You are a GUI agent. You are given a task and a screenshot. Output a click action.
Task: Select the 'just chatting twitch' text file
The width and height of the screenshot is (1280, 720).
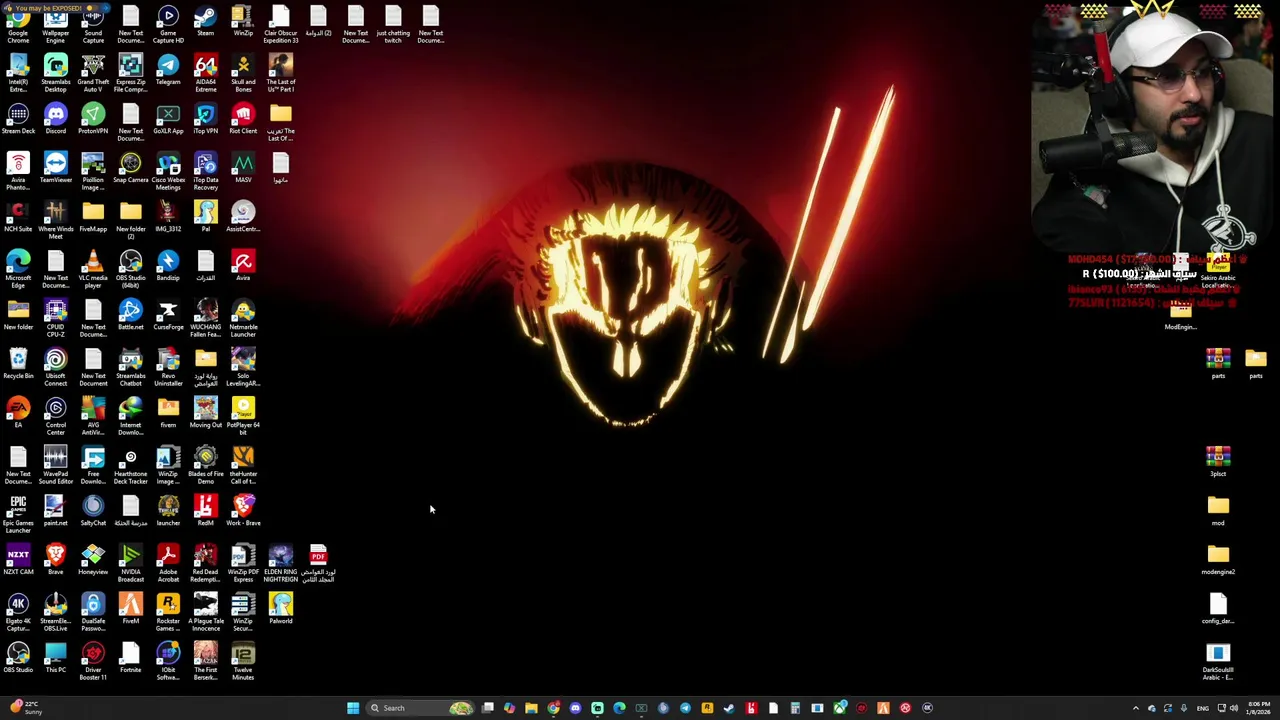pos(393,24)
